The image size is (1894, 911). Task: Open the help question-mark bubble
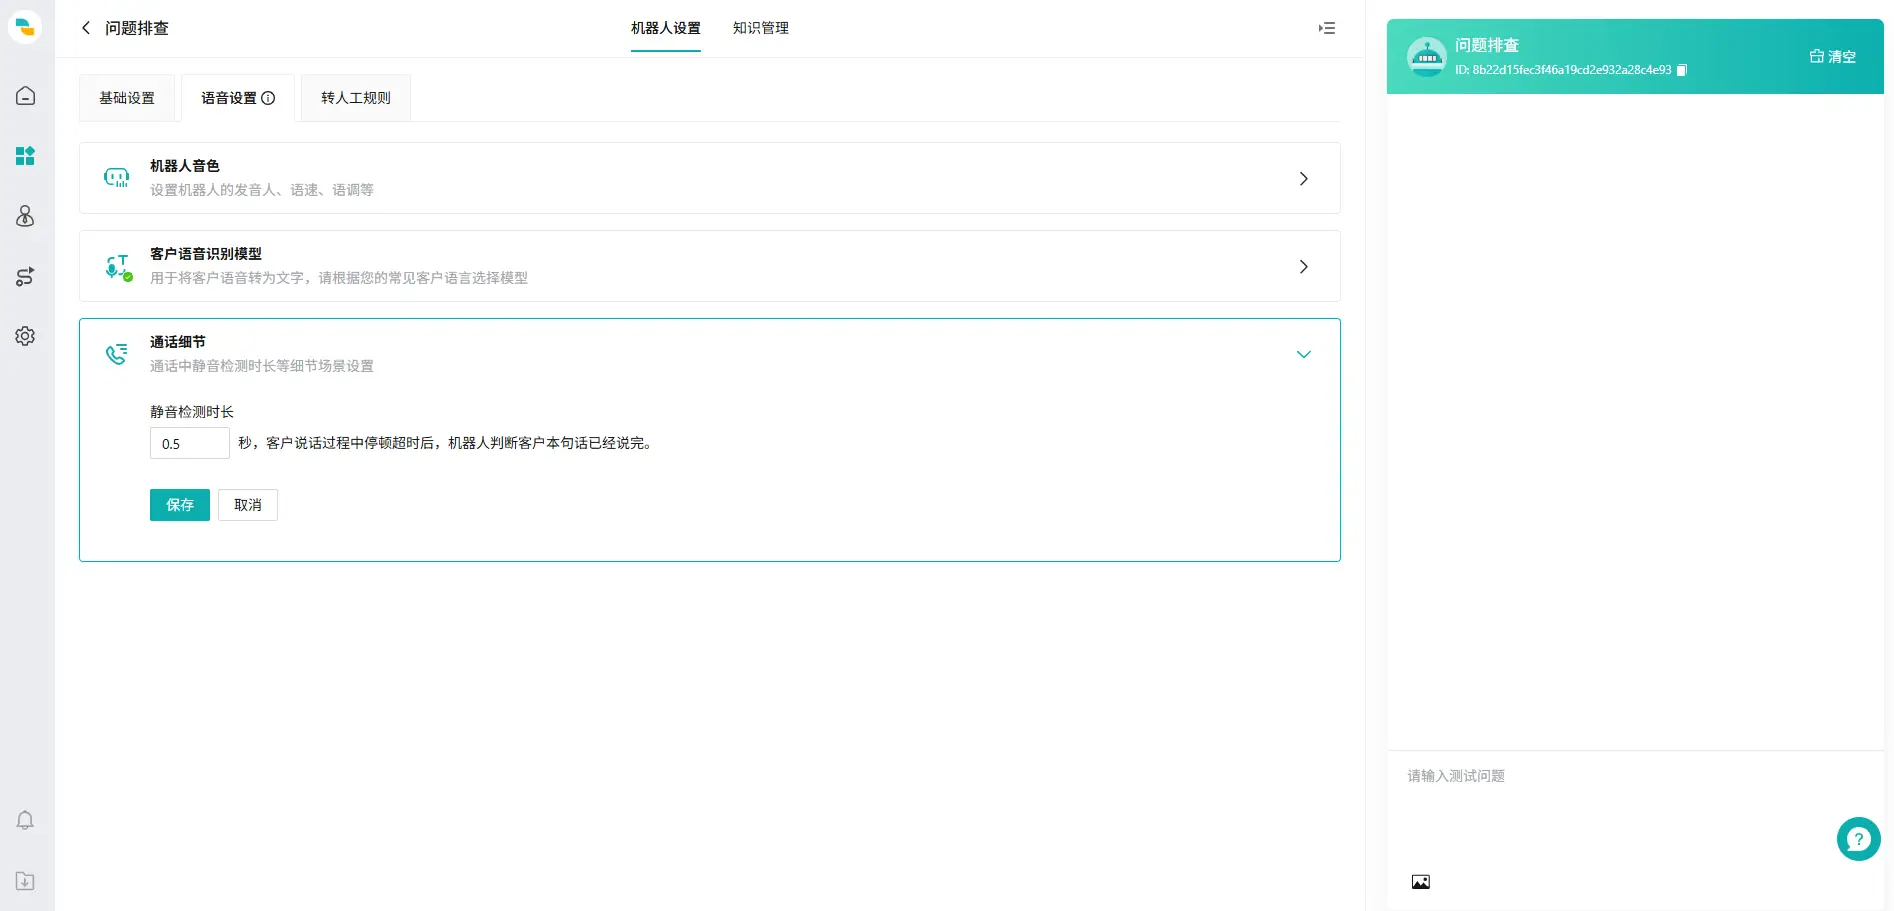[x=1859, y=839]
